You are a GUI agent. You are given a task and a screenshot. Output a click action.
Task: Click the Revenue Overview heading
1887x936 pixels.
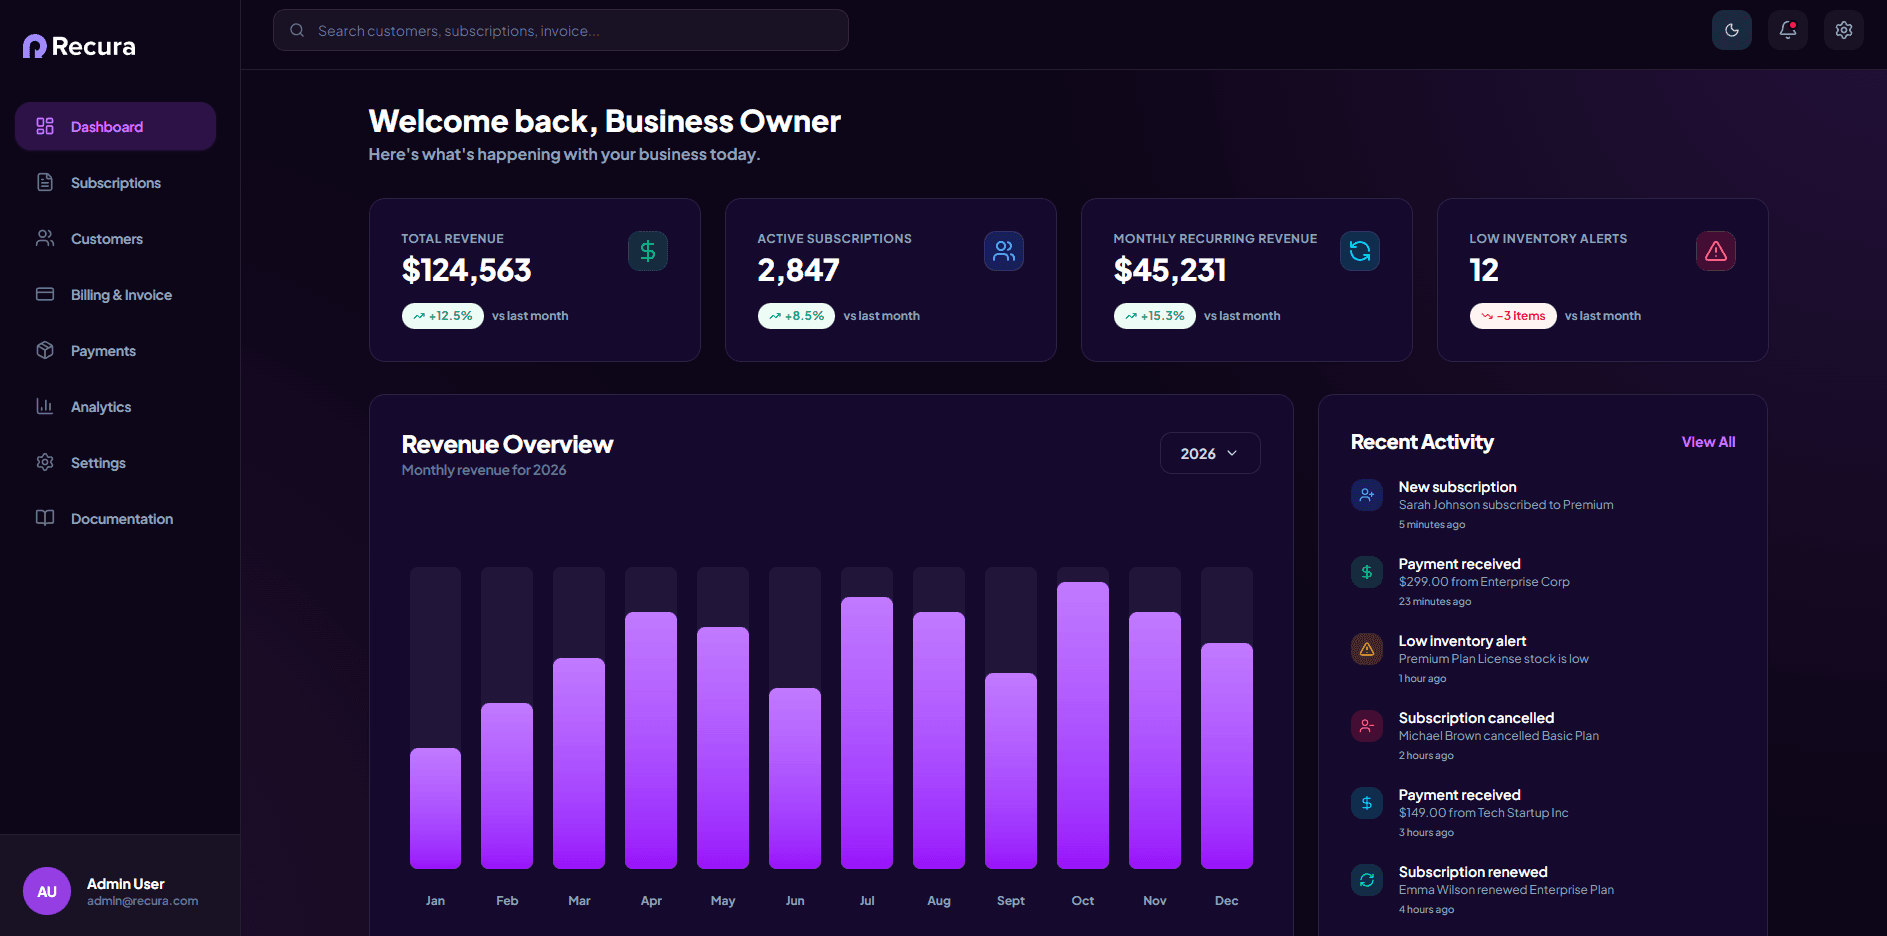pyautogui.click(x=507, y=444)
